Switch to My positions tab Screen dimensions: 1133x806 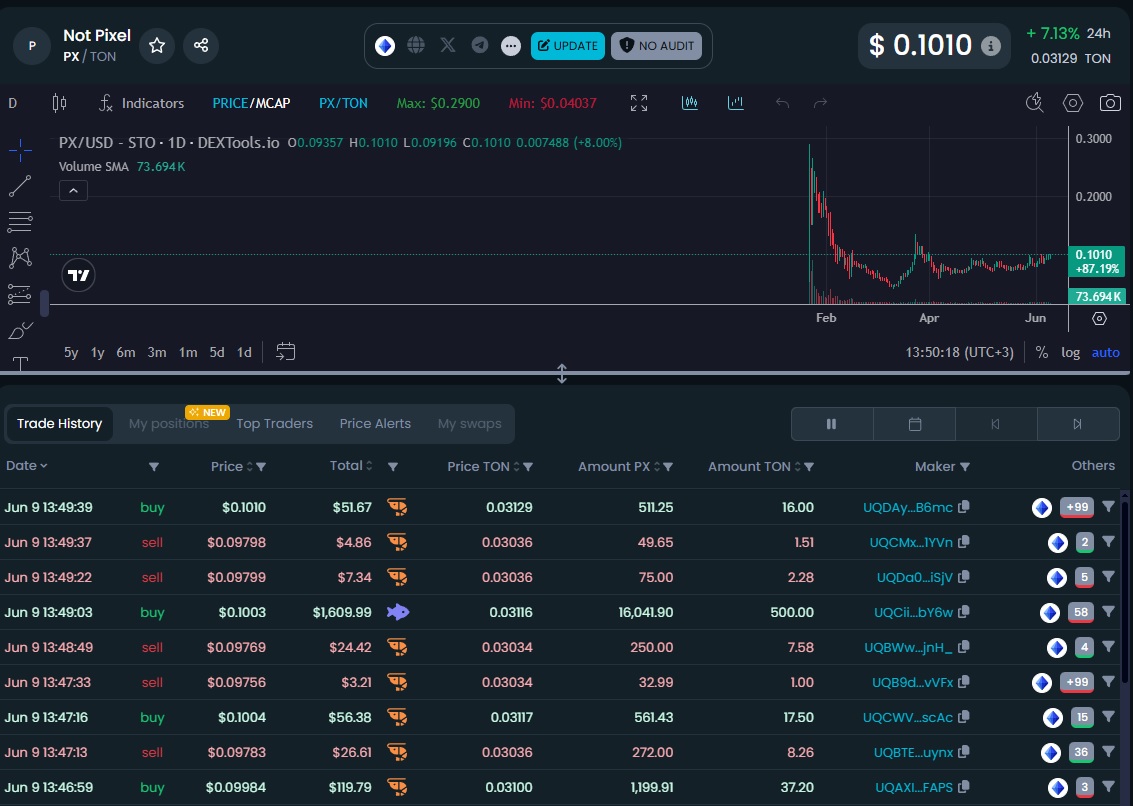(x=169, y=424)
